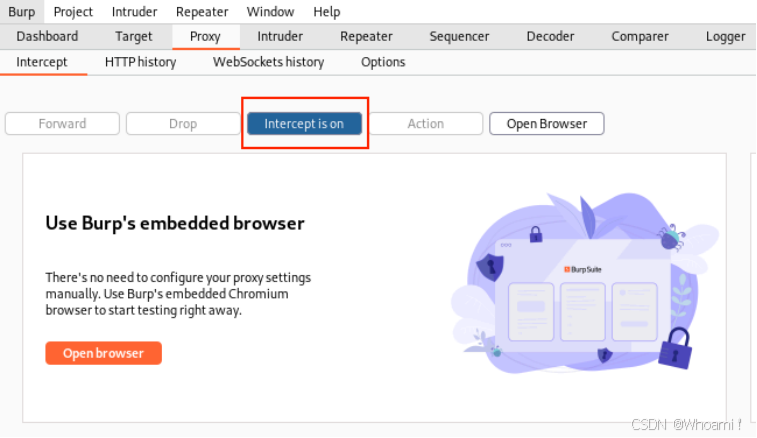This screenshot has height=438, width=757.
Task: Open the Project menu
Action: point(73,12)
